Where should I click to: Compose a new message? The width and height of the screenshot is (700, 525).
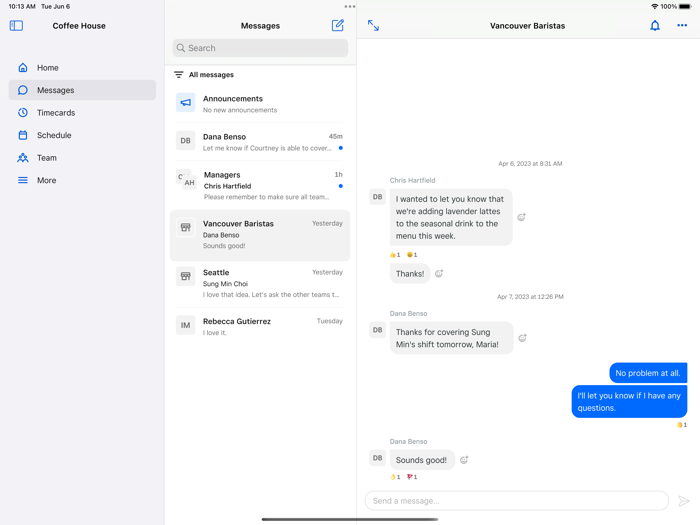(x=338, y=25)
